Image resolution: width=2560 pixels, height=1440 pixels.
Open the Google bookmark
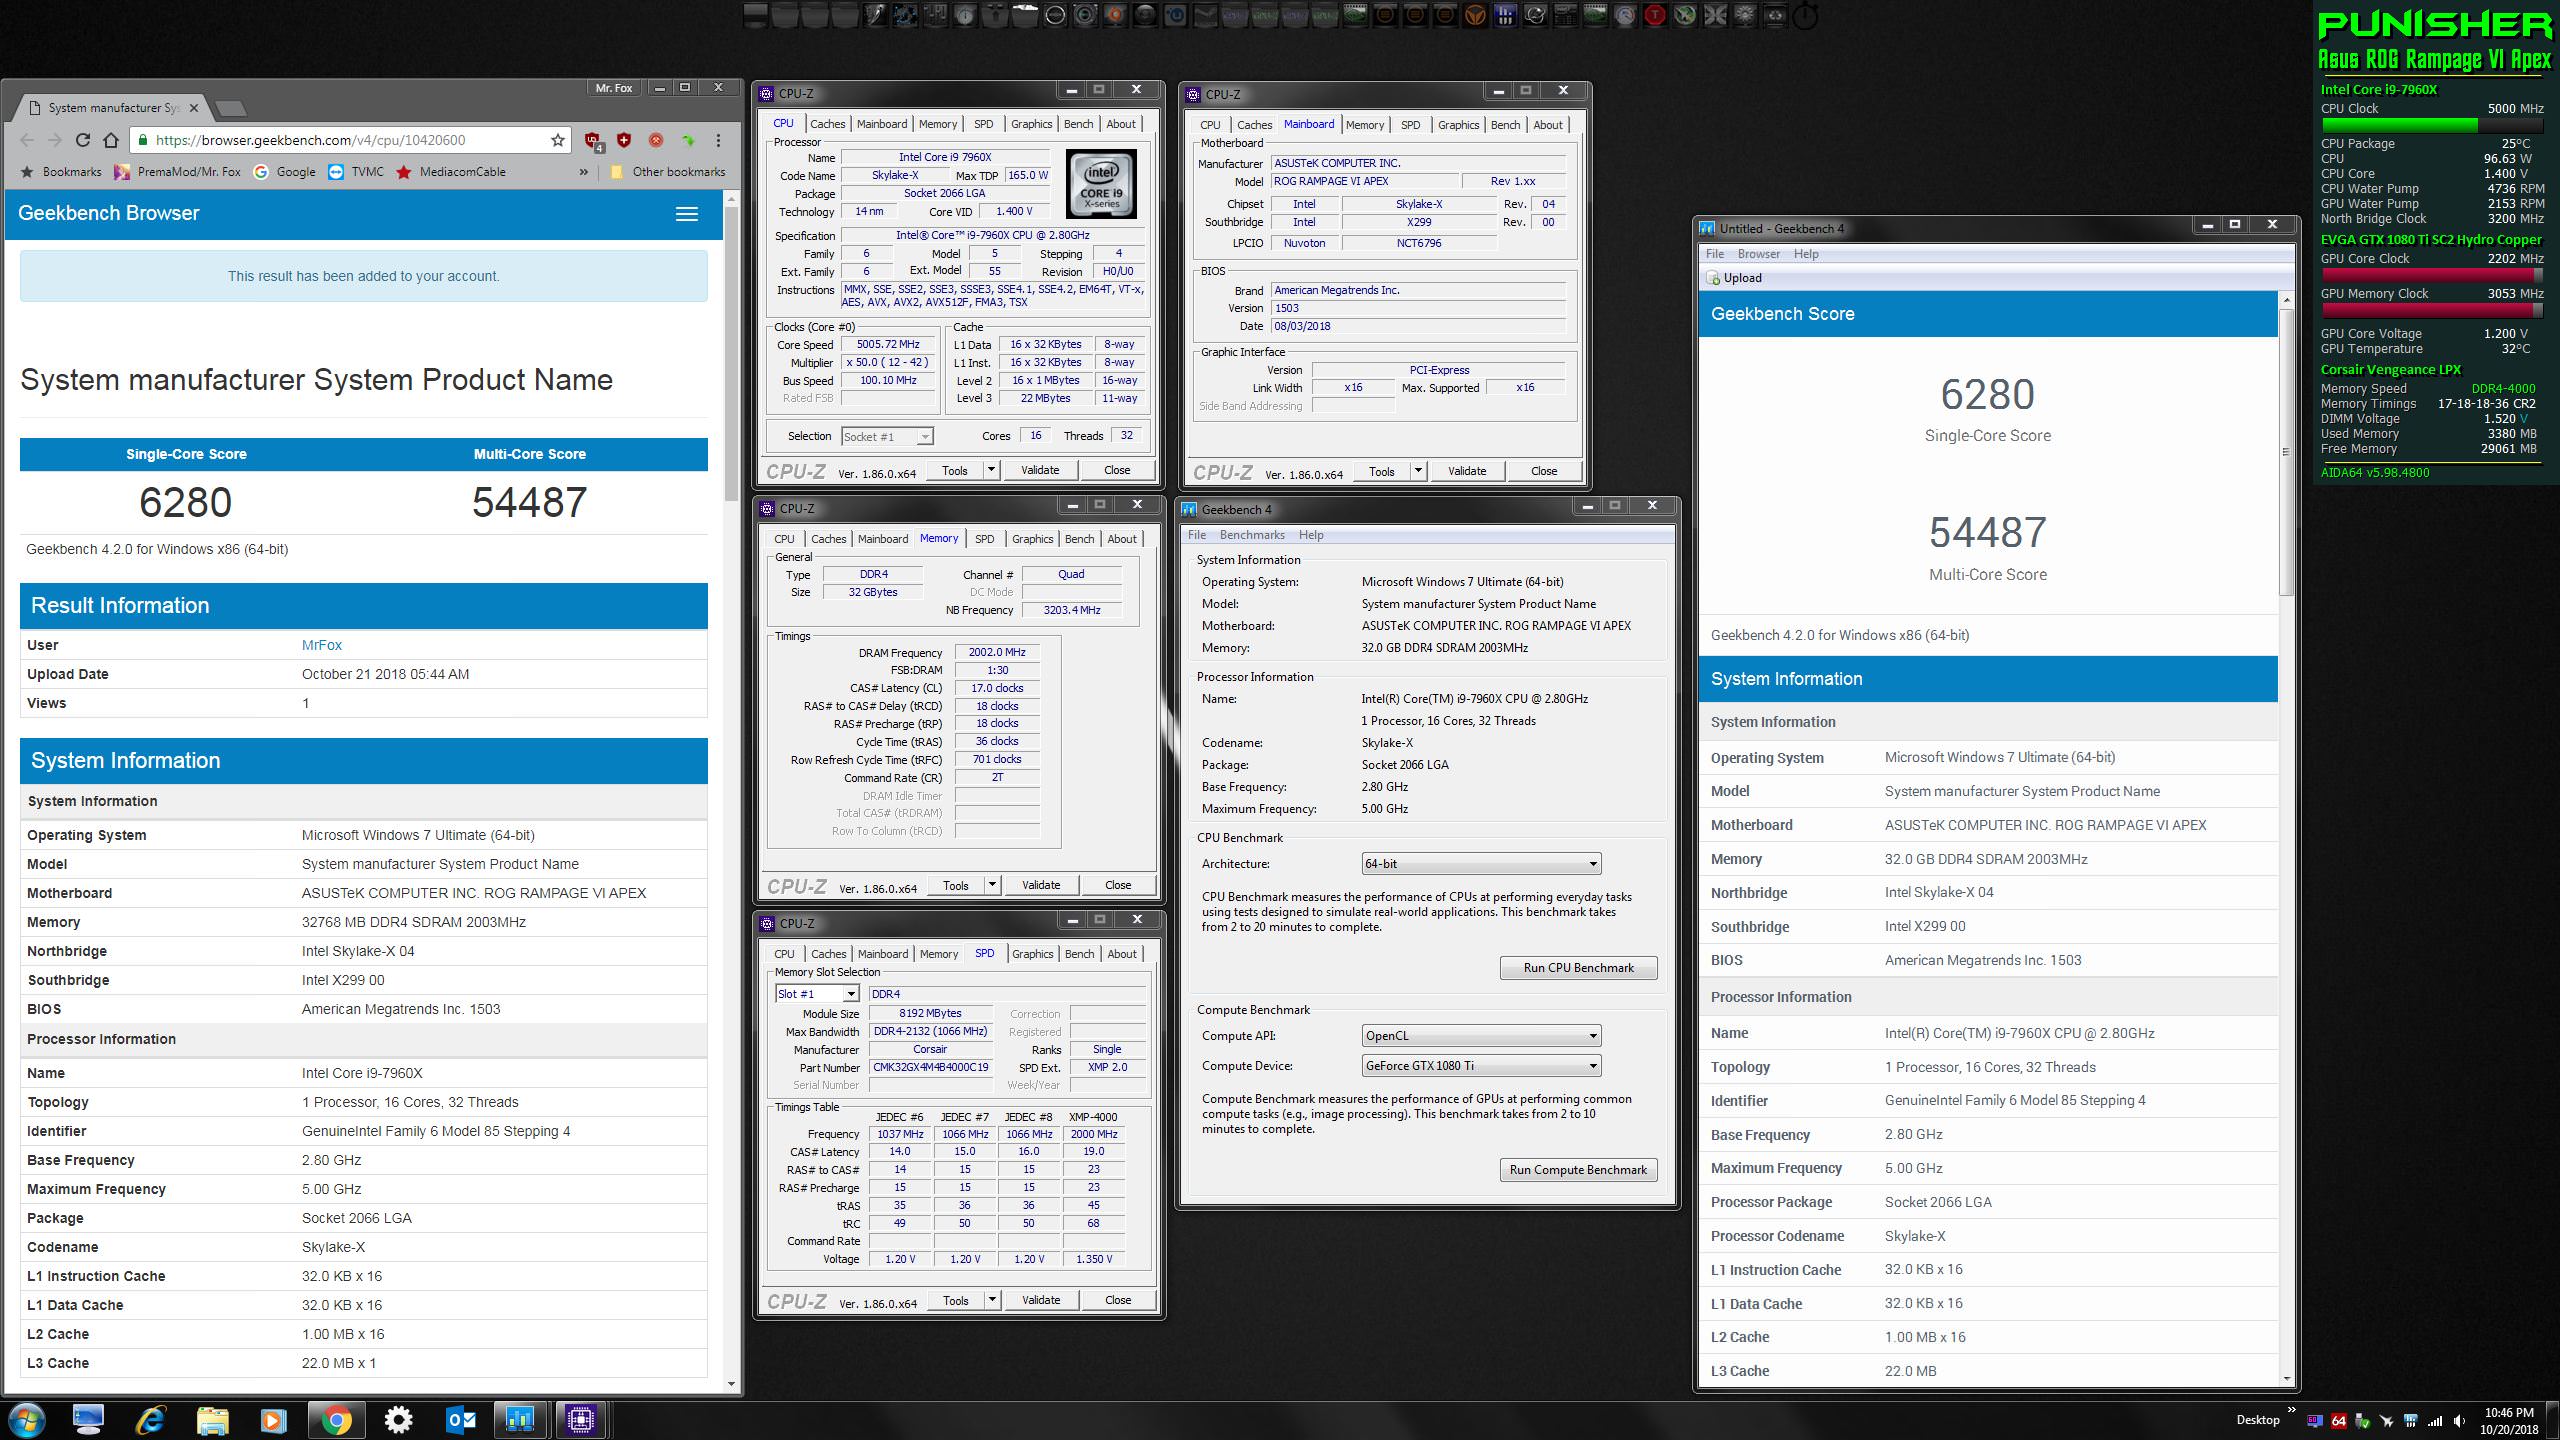tap(285, 172)
